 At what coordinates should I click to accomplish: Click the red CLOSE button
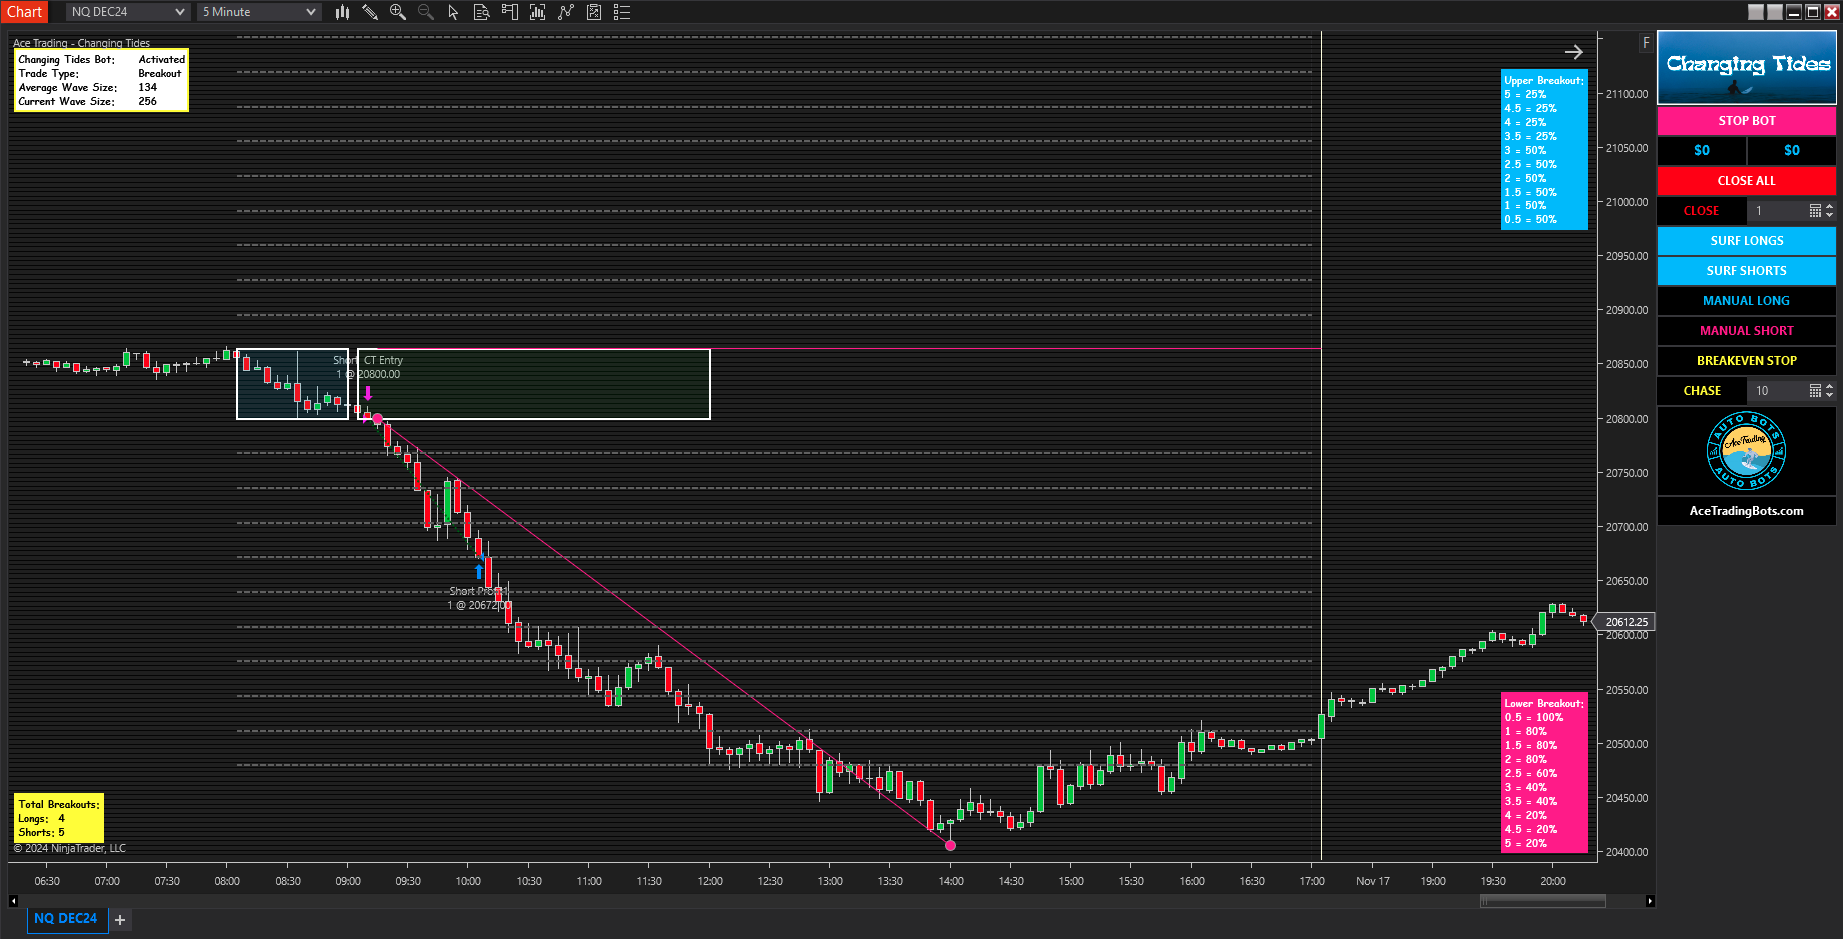click(1702, 211)
